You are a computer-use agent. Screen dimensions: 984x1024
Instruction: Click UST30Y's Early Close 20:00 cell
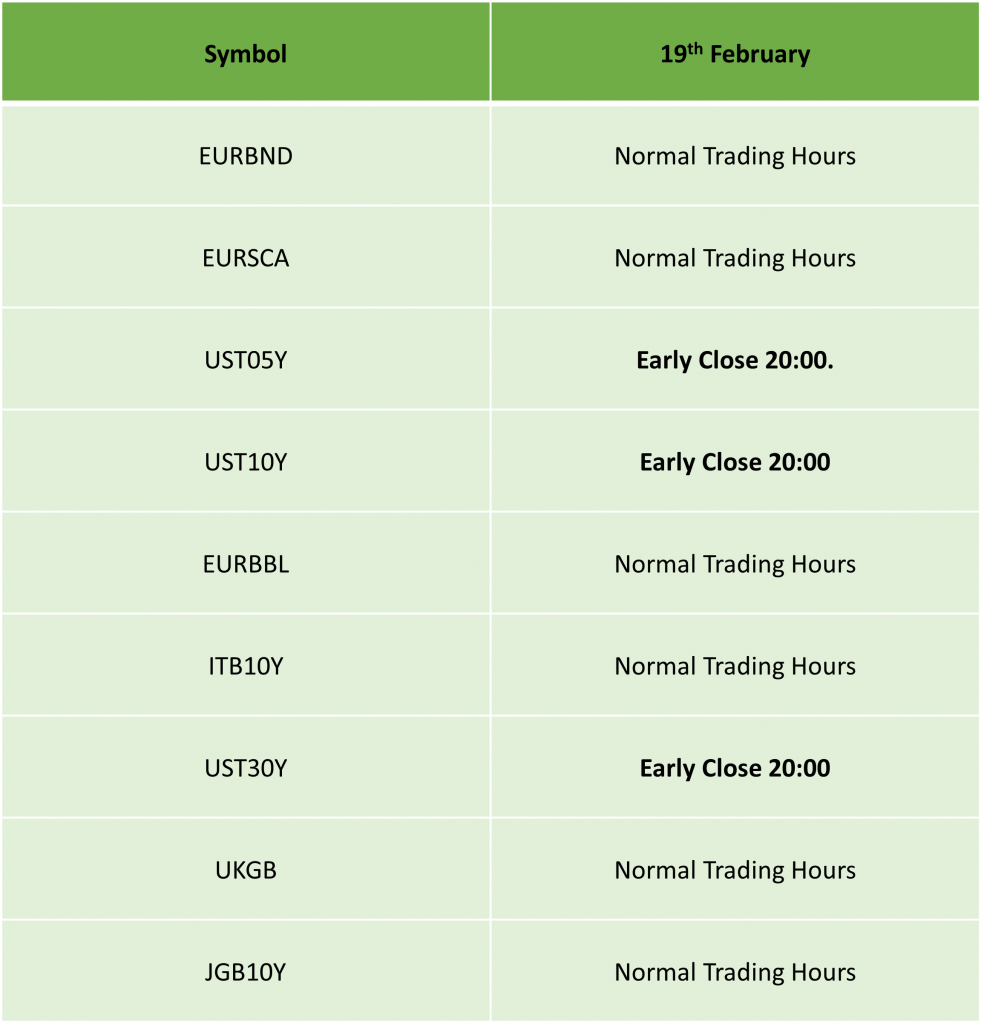[x=735, y=767]
